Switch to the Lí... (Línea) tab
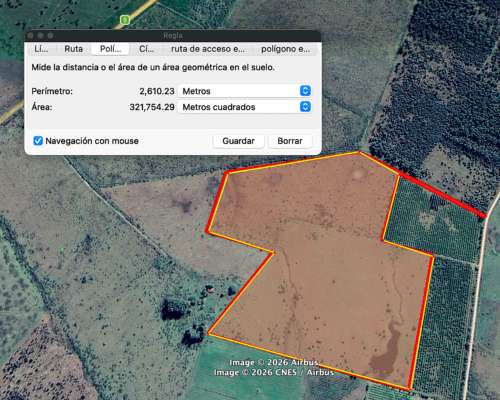500x400 pixels. point(41,49)
